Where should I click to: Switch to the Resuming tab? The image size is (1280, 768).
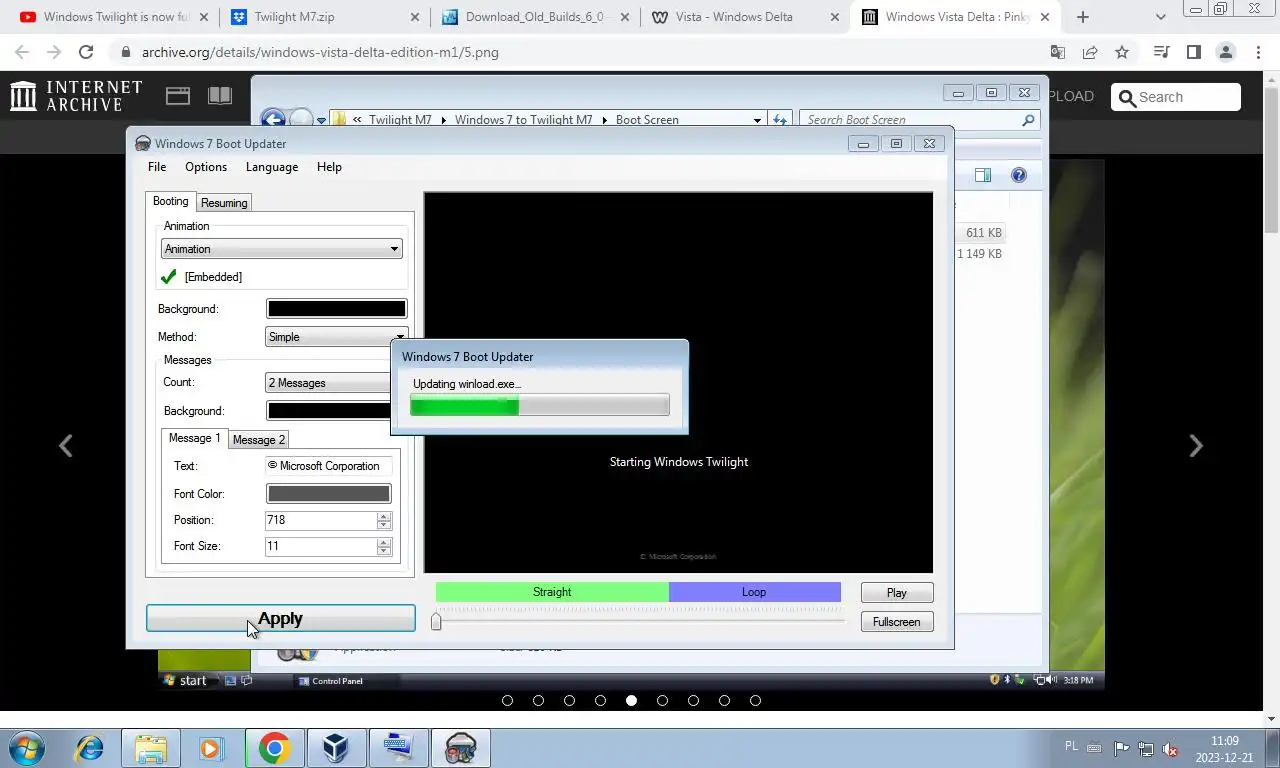(x=224, y=203)
